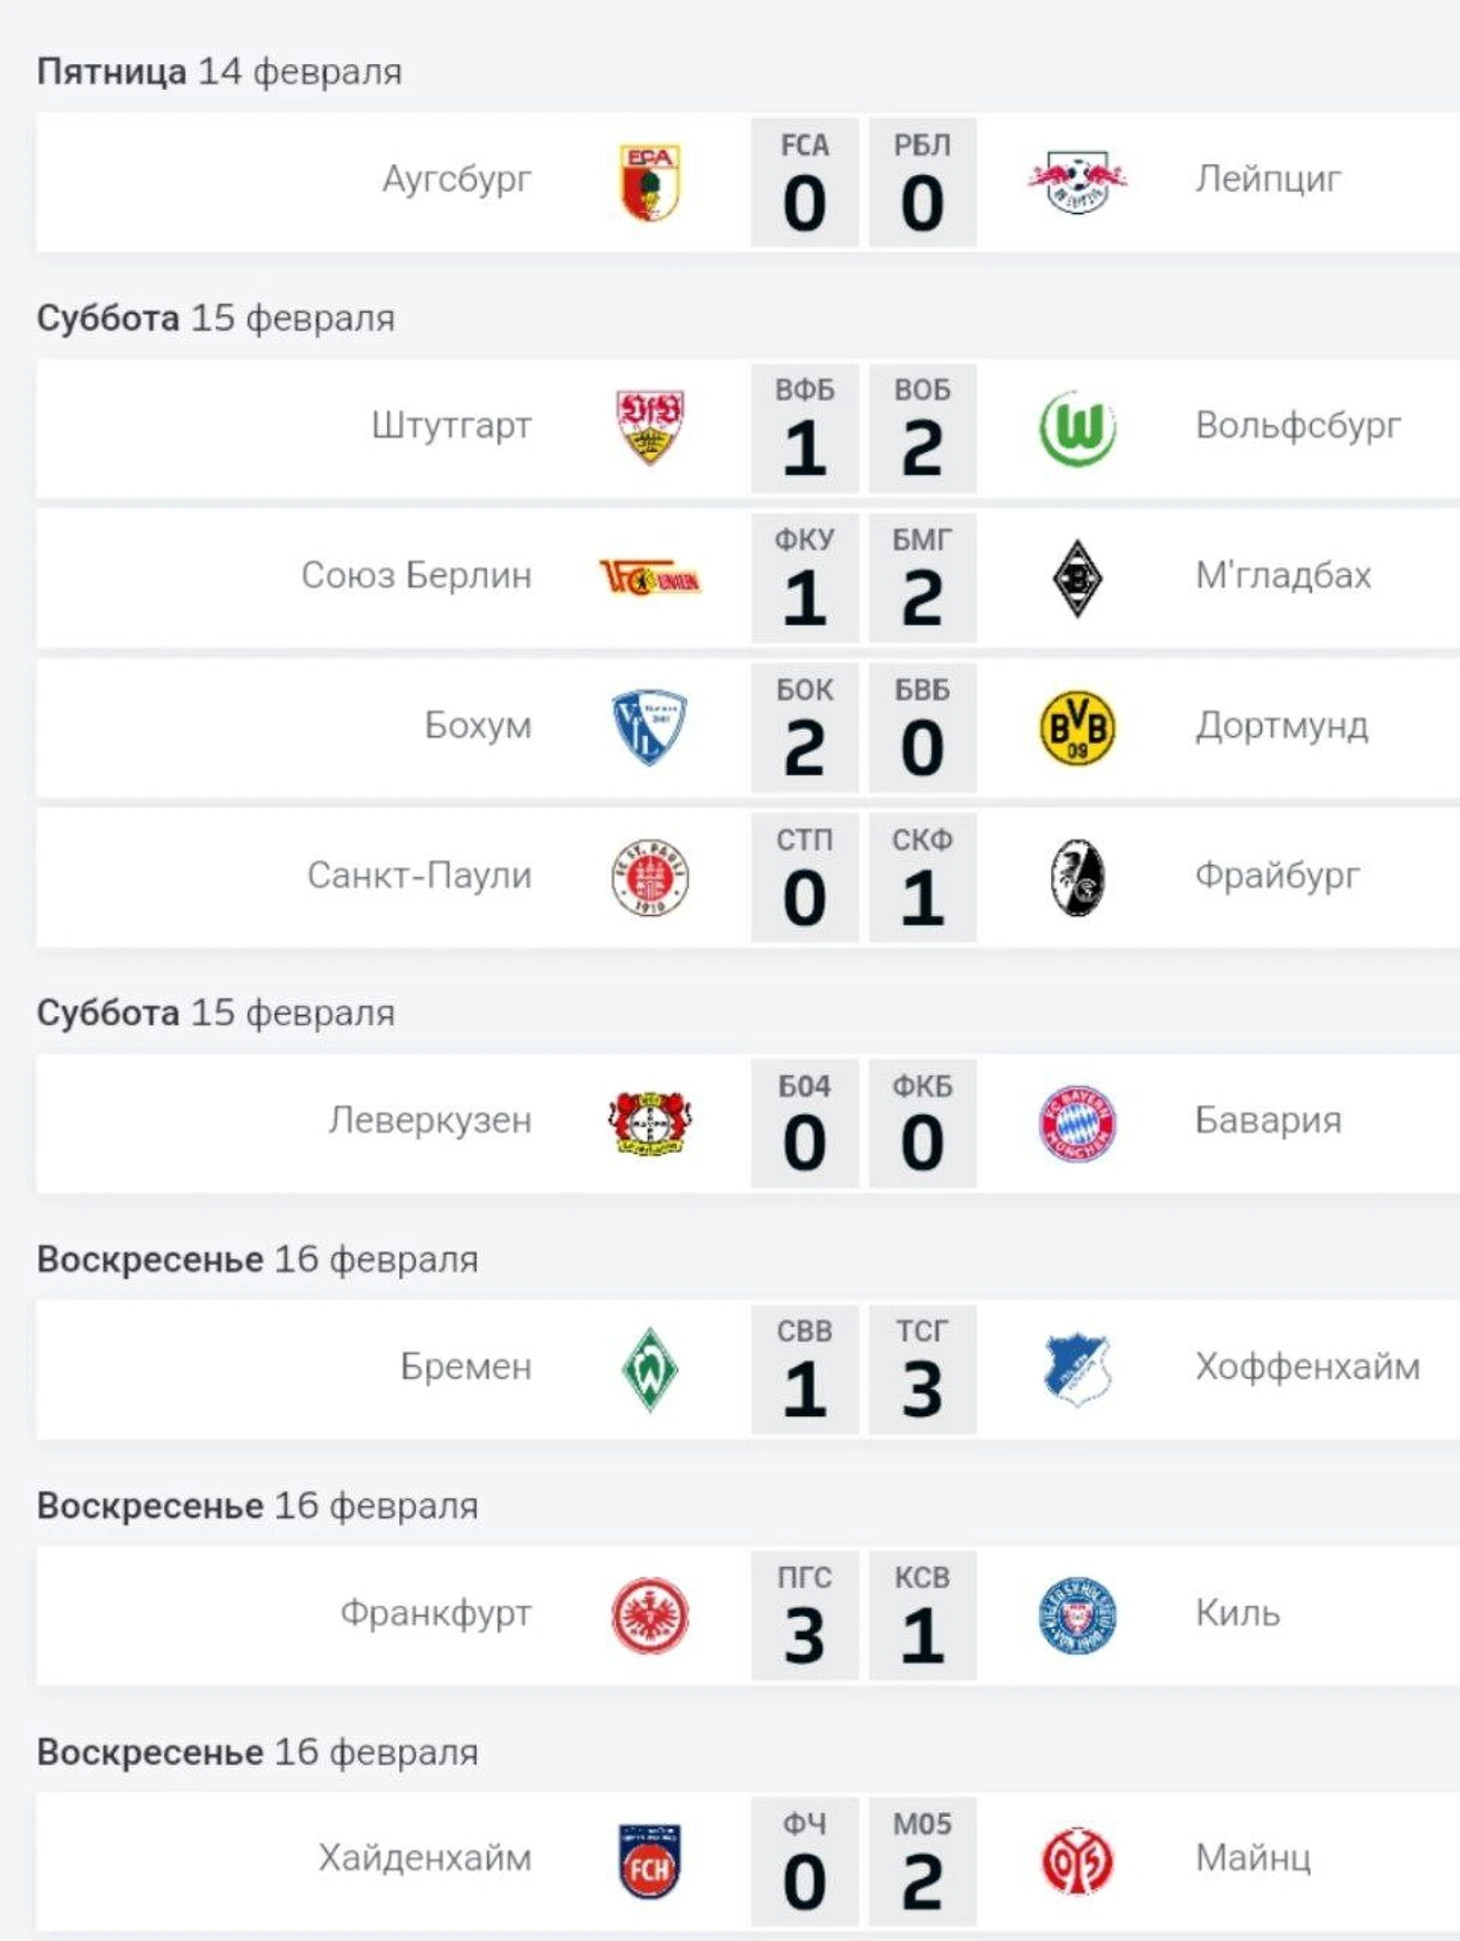Click the Augsburg club crest
The width and height of the screenshot is (1460, 1941).
pos(650,182)
